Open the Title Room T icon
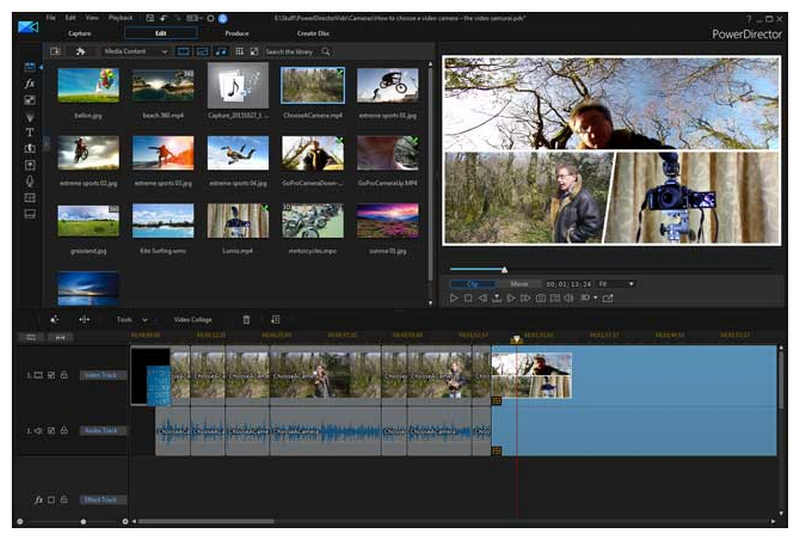The image size is (800, 540). coord(30,132)
